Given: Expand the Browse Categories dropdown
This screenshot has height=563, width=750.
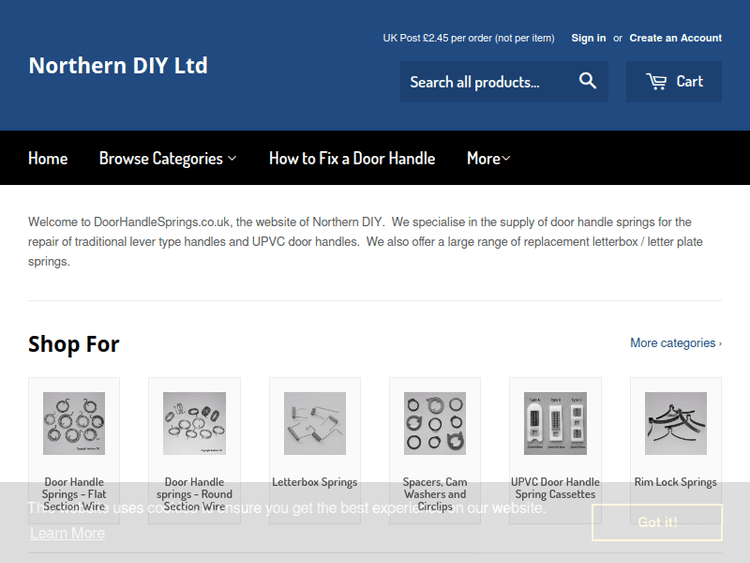Looking at the screenshot, I should [168, 158].
